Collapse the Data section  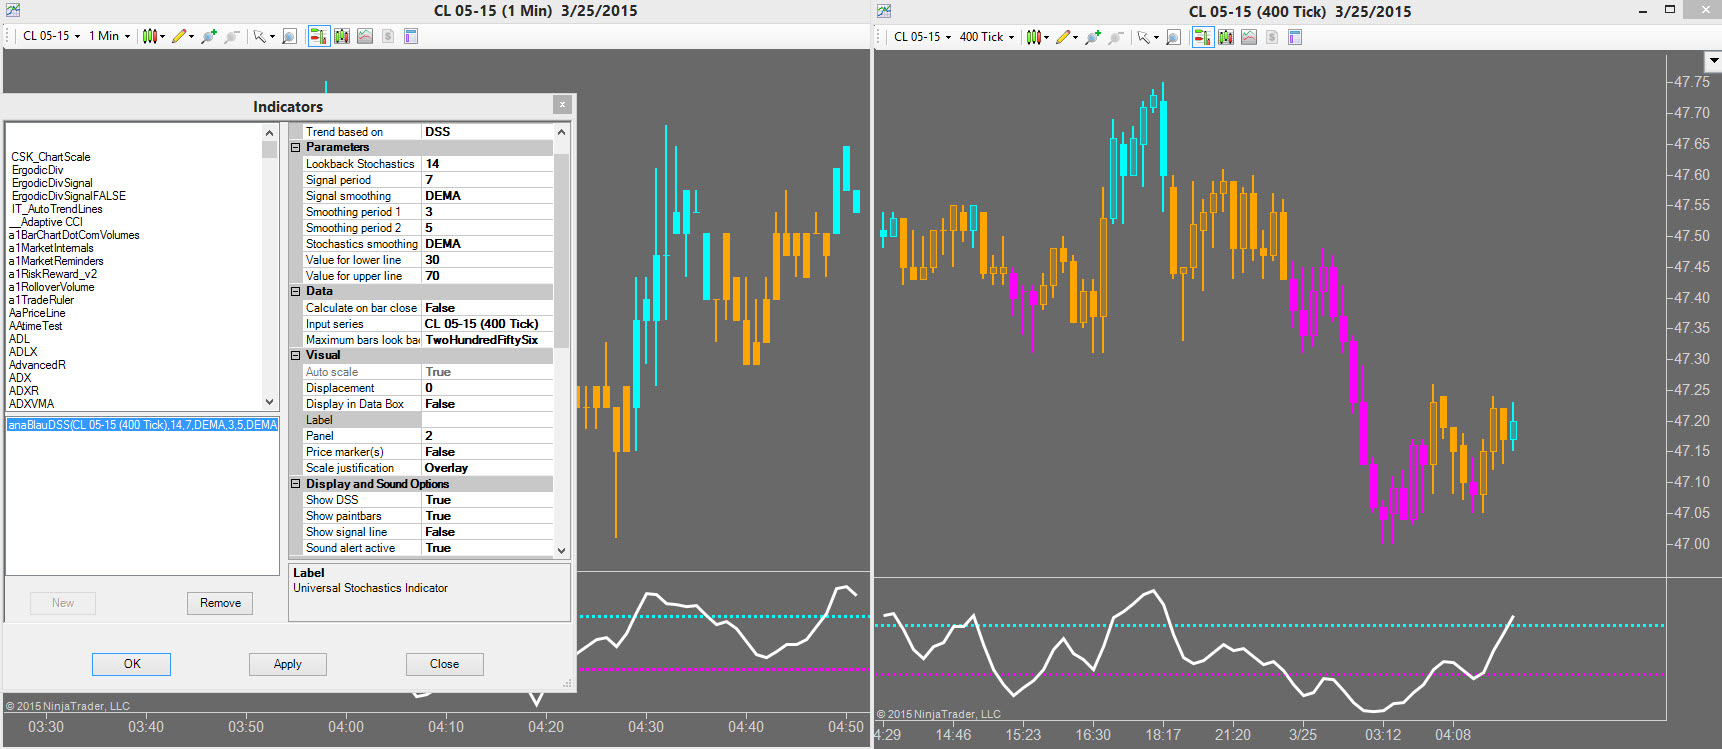296,291
